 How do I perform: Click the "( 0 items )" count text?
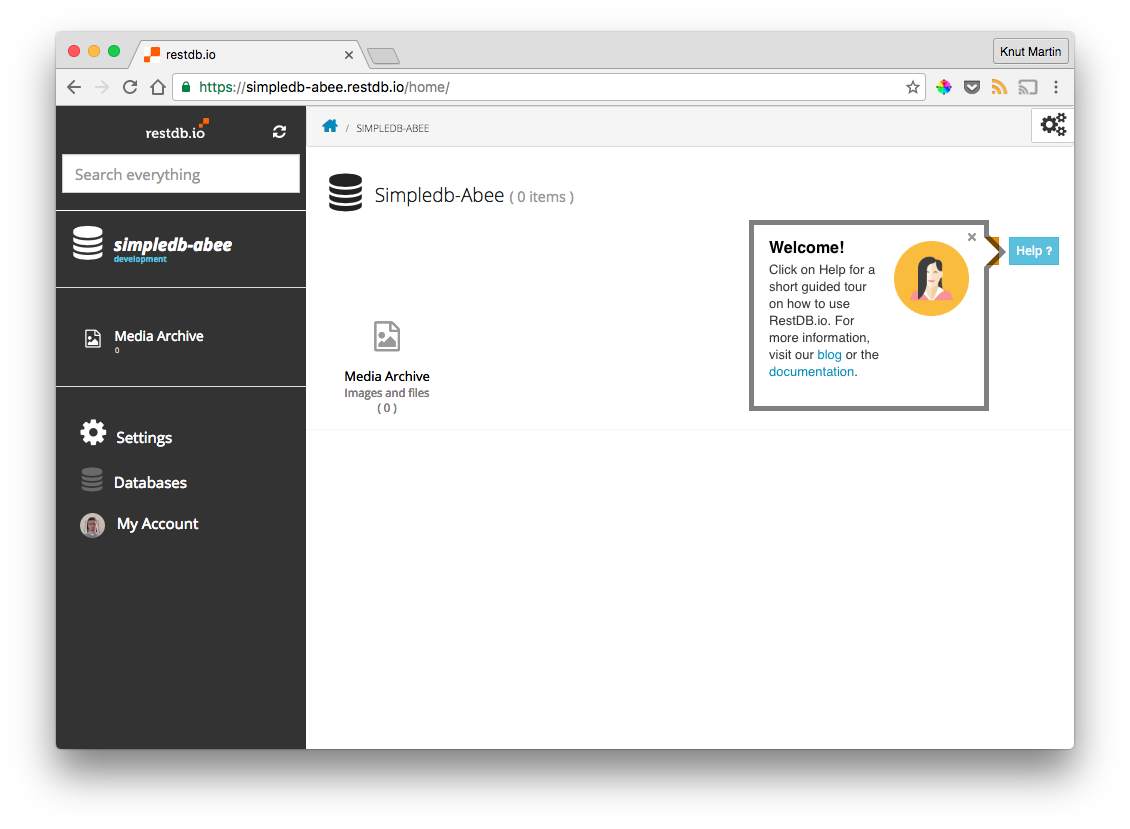(x=542, y=197)
